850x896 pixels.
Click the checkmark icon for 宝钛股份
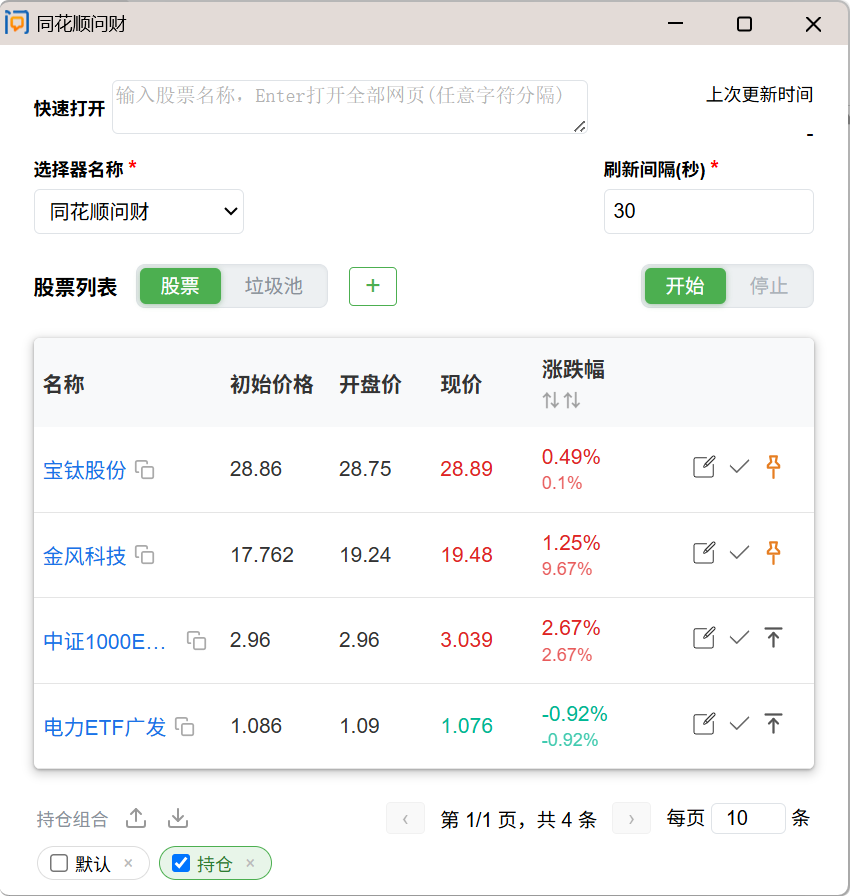coord(739,467)
